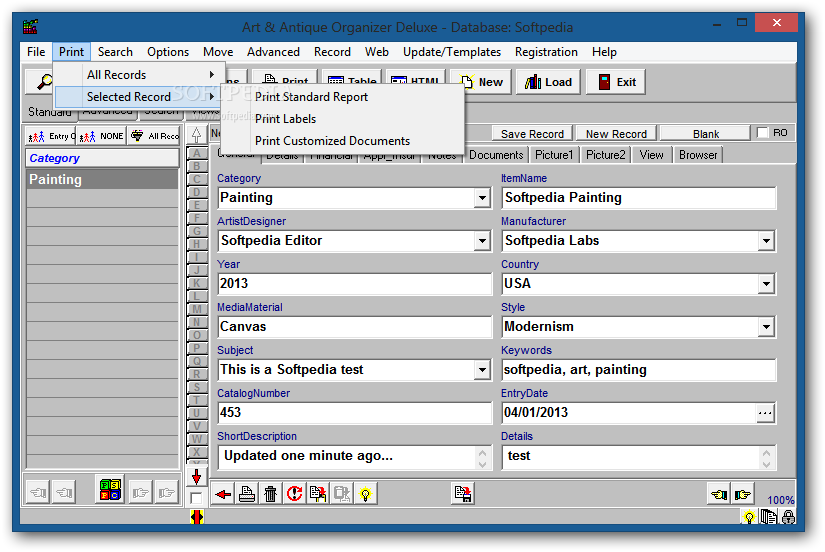Click letter A in alphabet index
Image resolution: width=825 pixels, height=552 pixels.
(x=196, y=153)
